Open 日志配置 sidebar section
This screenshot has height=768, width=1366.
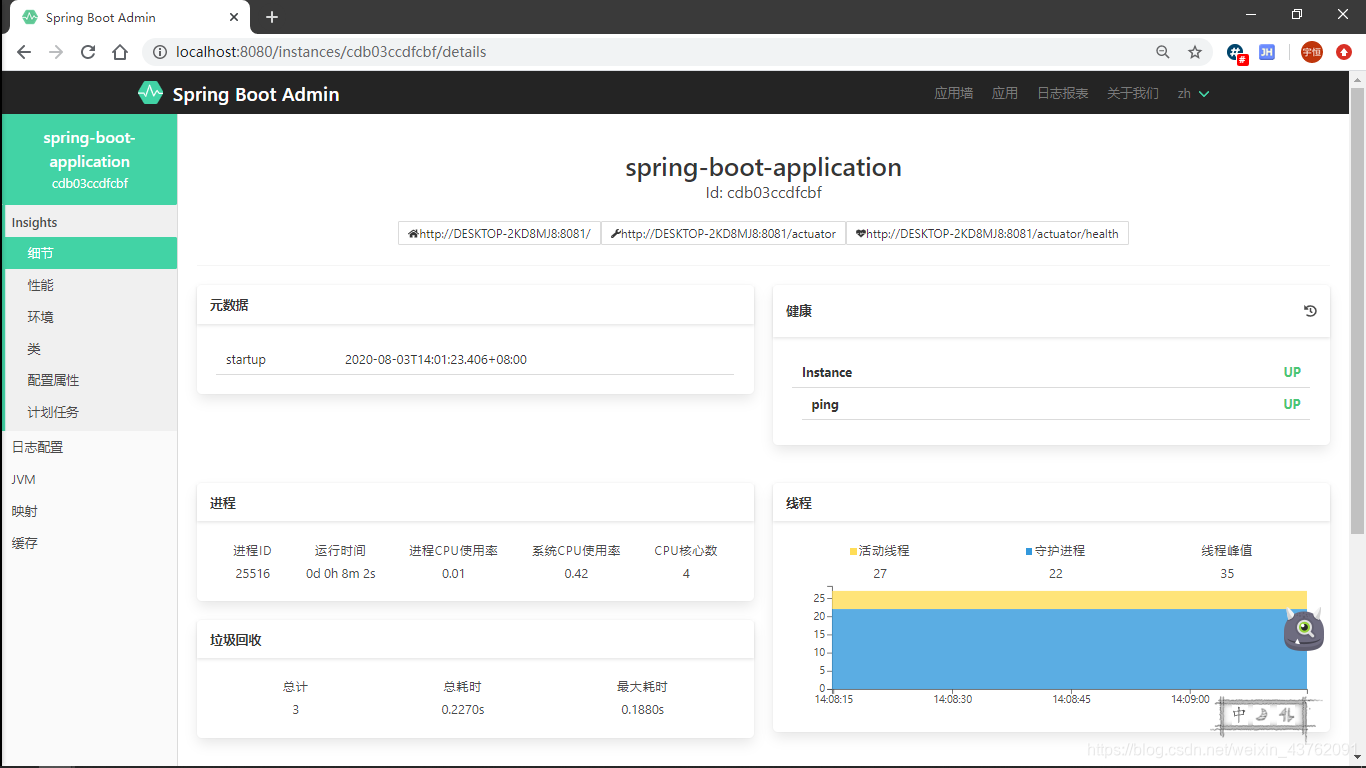click(x=90, y=447)
